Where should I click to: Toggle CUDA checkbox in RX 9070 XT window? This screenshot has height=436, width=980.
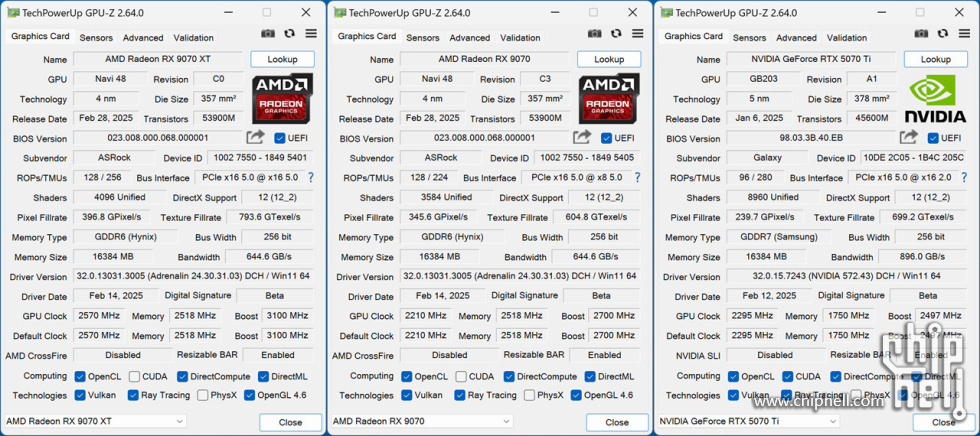[x=134, y=377]
